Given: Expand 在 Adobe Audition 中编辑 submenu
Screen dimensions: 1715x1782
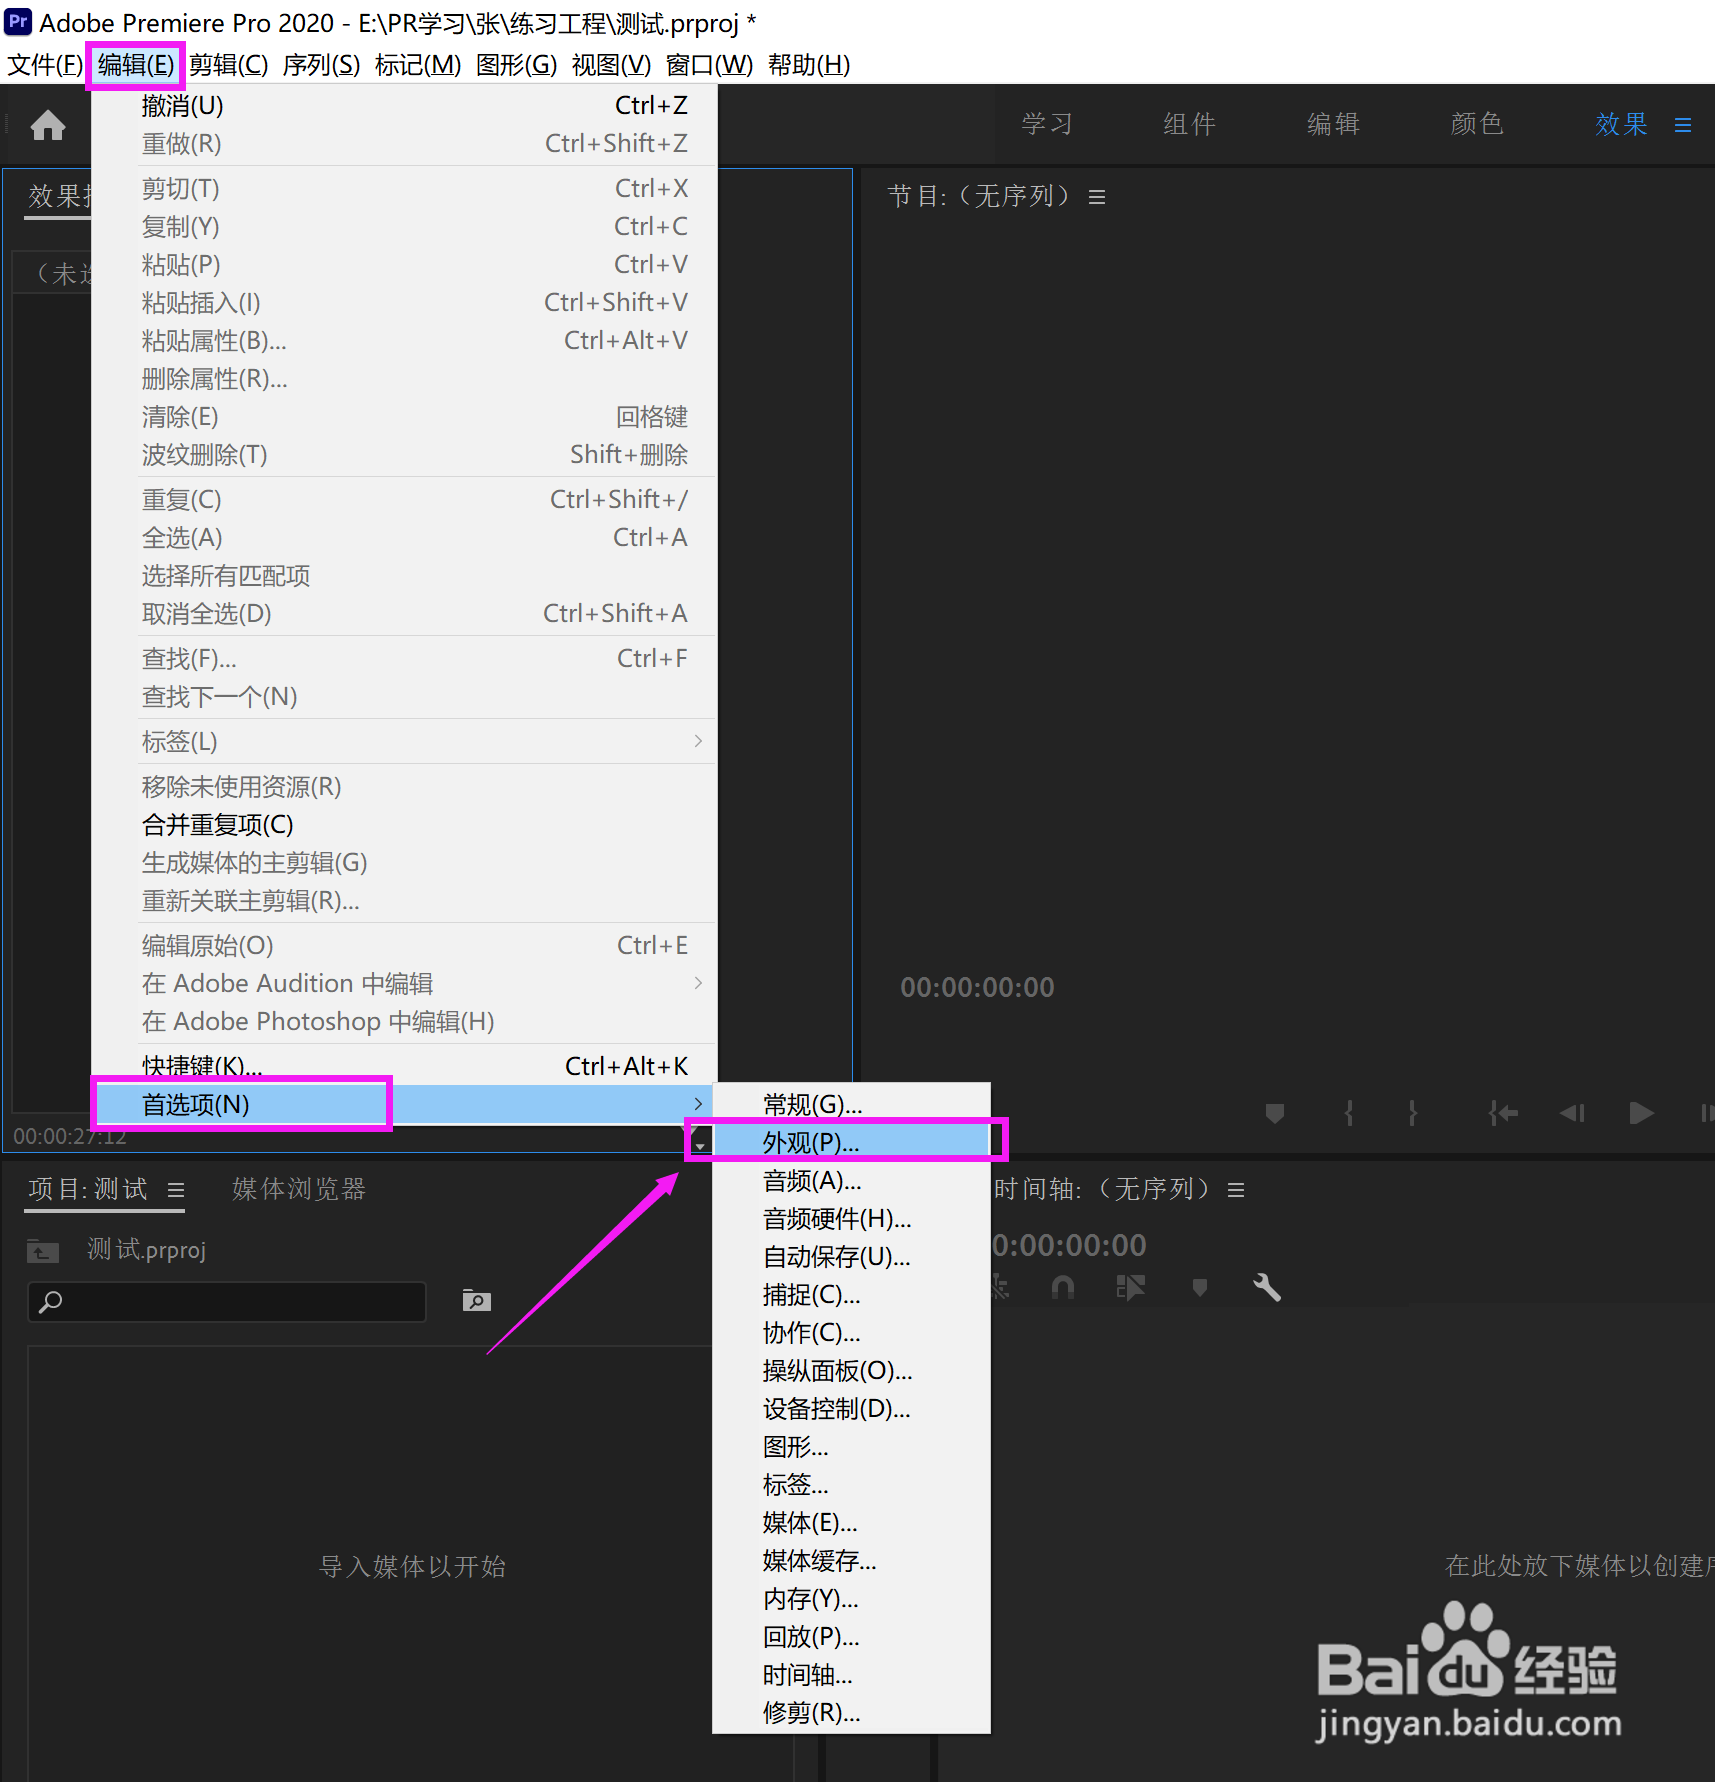Looking at the screenshot, I should click(404, 984).
